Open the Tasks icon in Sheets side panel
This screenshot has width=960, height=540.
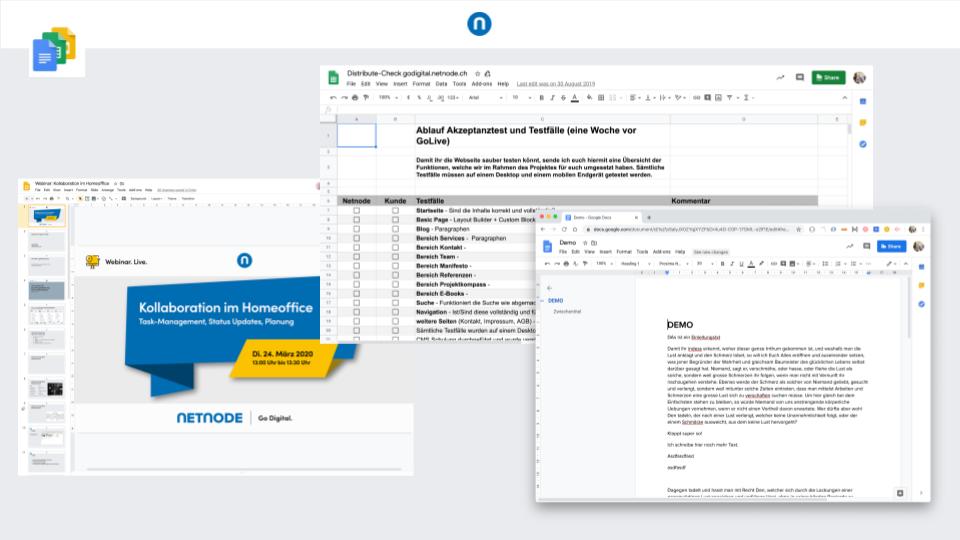(x=862, y=144)
